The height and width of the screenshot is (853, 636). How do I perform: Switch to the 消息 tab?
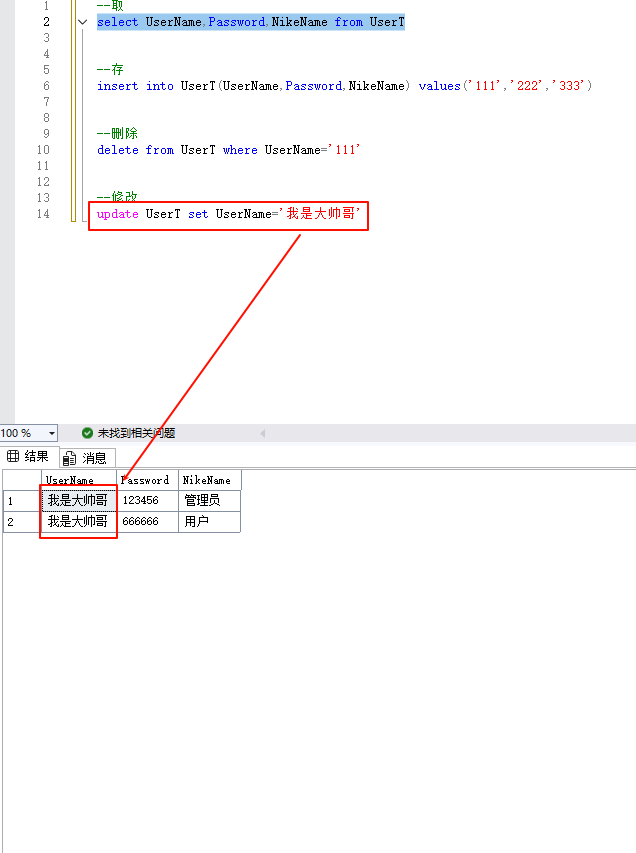point(86,458)
